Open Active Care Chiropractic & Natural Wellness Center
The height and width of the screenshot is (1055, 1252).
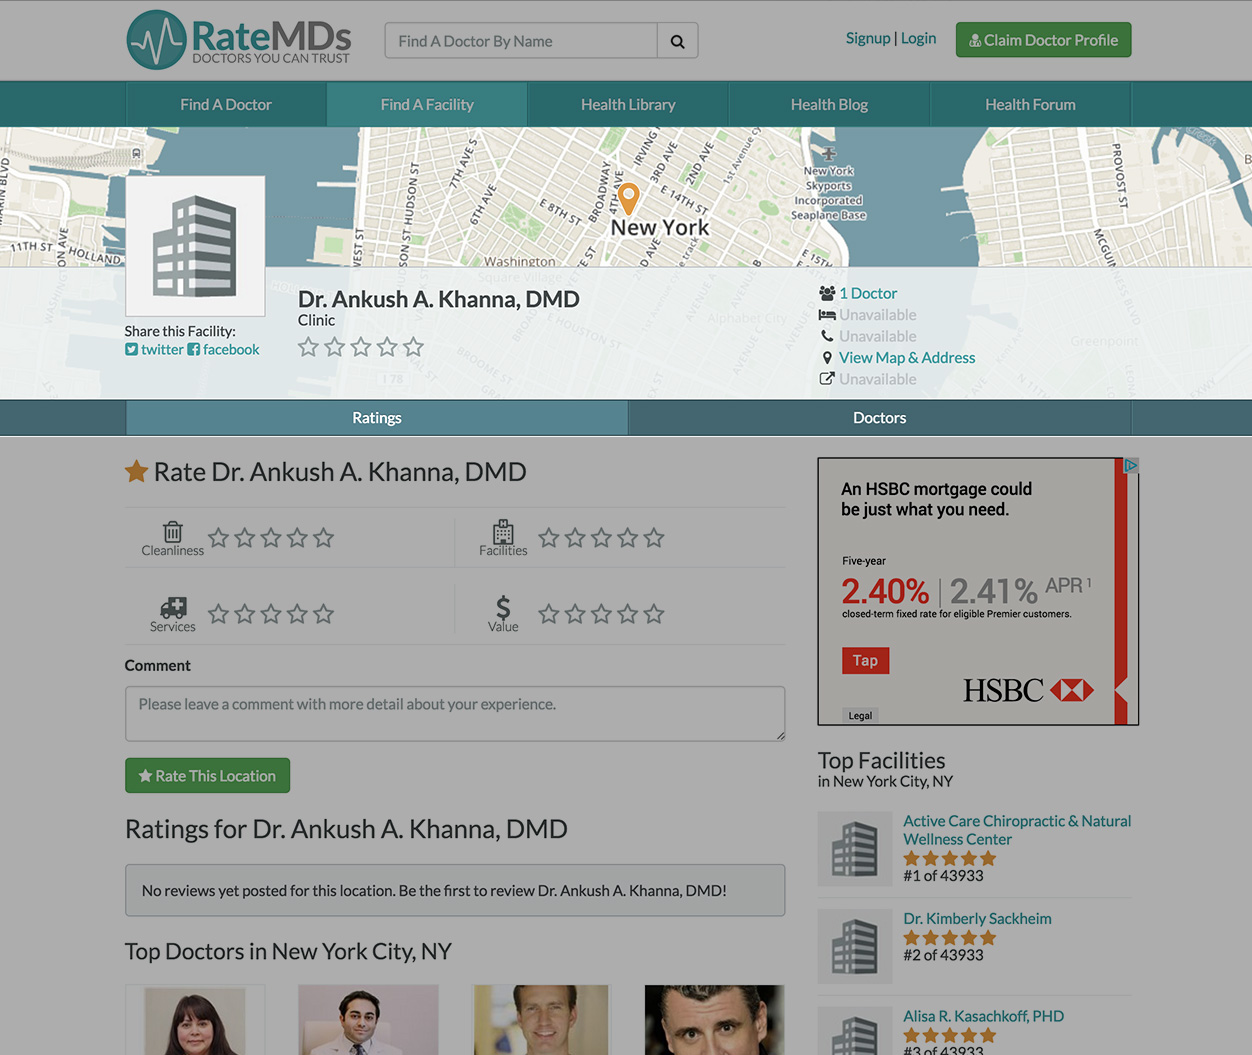click(1017, 830)
